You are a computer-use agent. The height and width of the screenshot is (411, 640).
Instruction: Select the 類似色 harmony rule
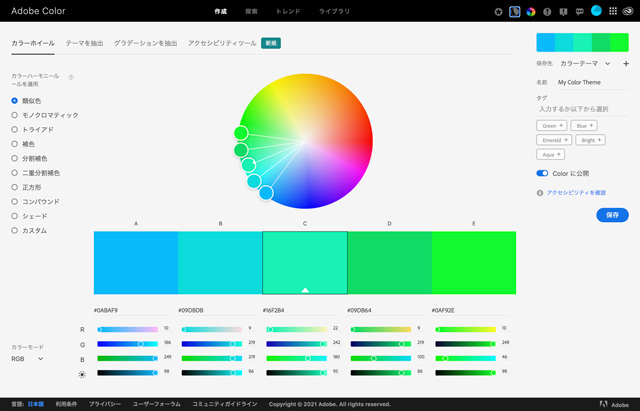click(x=27, y=100)
